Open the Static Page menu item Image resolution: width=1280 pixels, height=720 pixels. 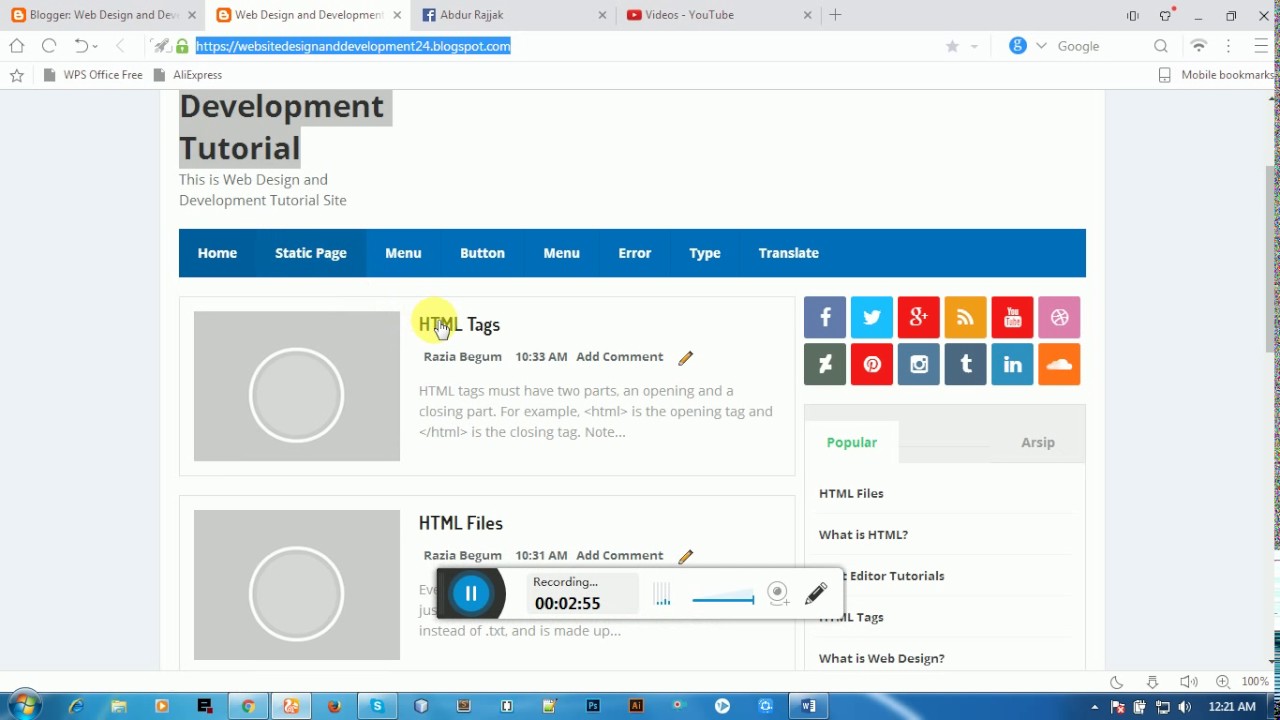coord(311,253)
